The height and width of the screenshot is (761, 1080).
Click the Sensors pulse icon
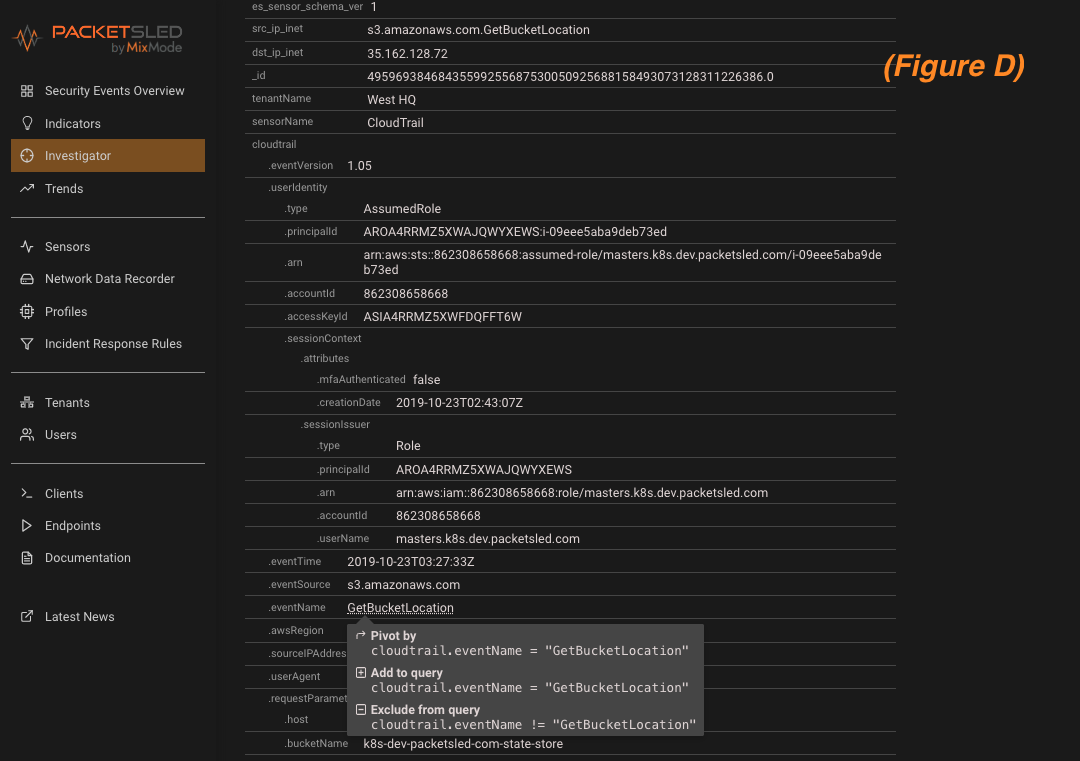point(27,247)
